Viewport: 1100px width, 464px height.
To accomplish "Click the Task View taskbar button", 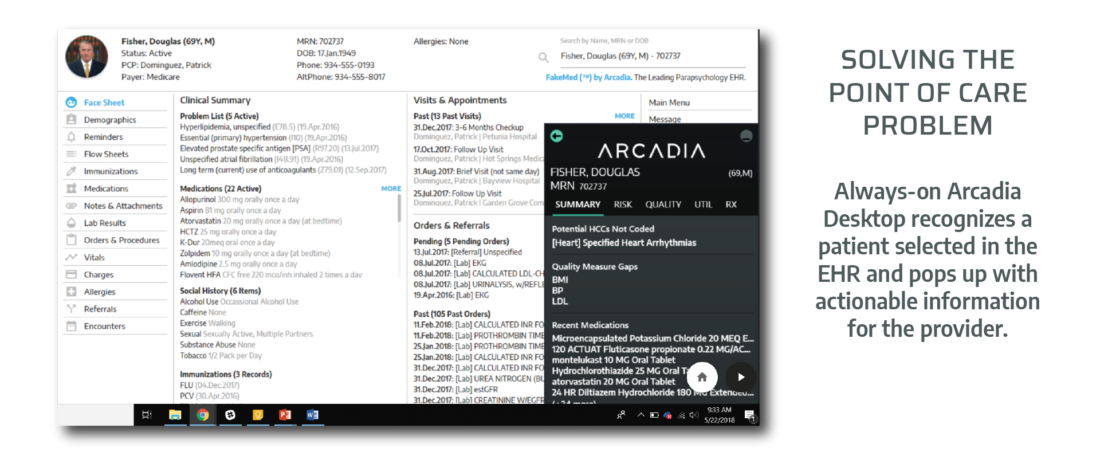I will coord(147,415).
